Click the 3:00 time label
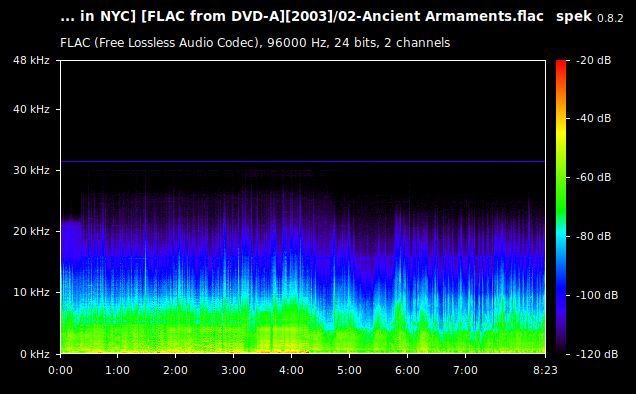 pos(233,370)
